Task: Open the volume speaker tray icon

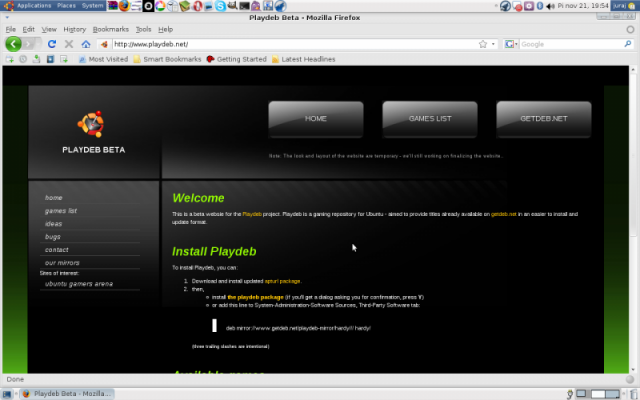Action: click(x=550, y=6)
